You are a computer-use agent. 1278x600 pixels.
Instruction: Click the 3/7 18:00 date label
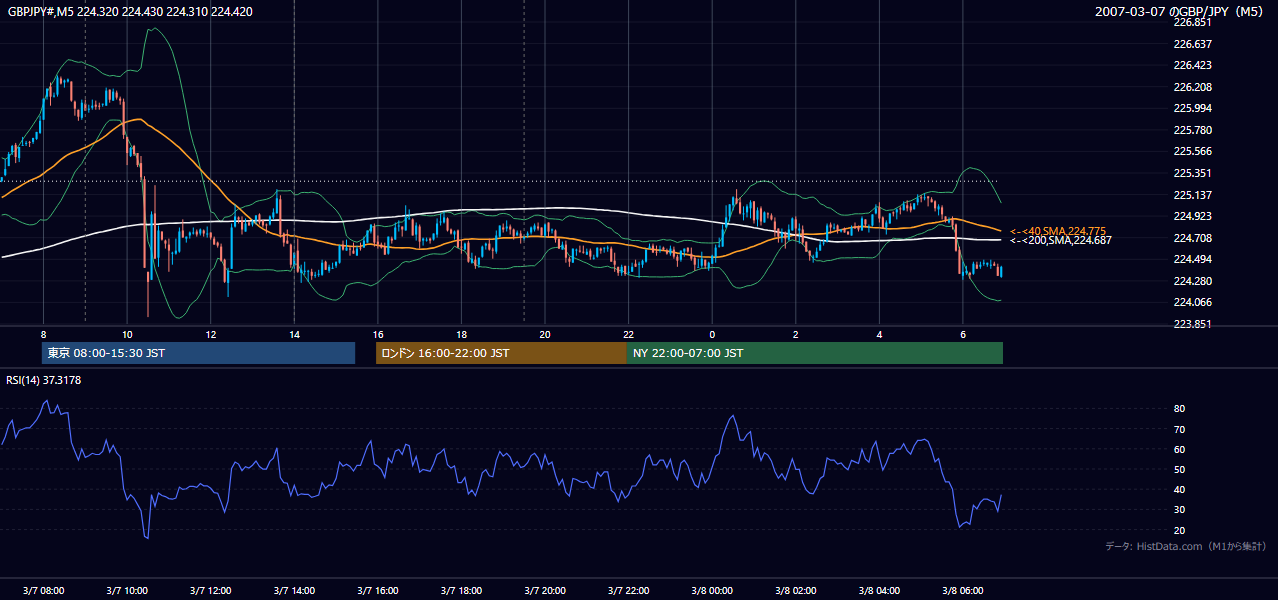click(x=461, y=591)
